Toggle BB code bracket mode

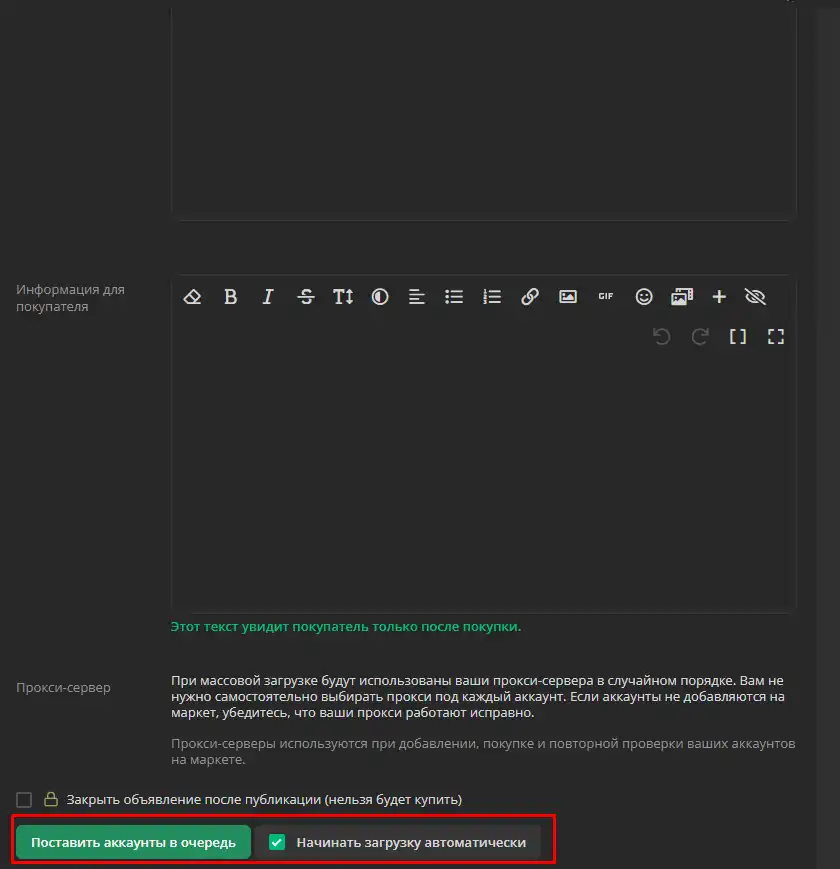738,337
